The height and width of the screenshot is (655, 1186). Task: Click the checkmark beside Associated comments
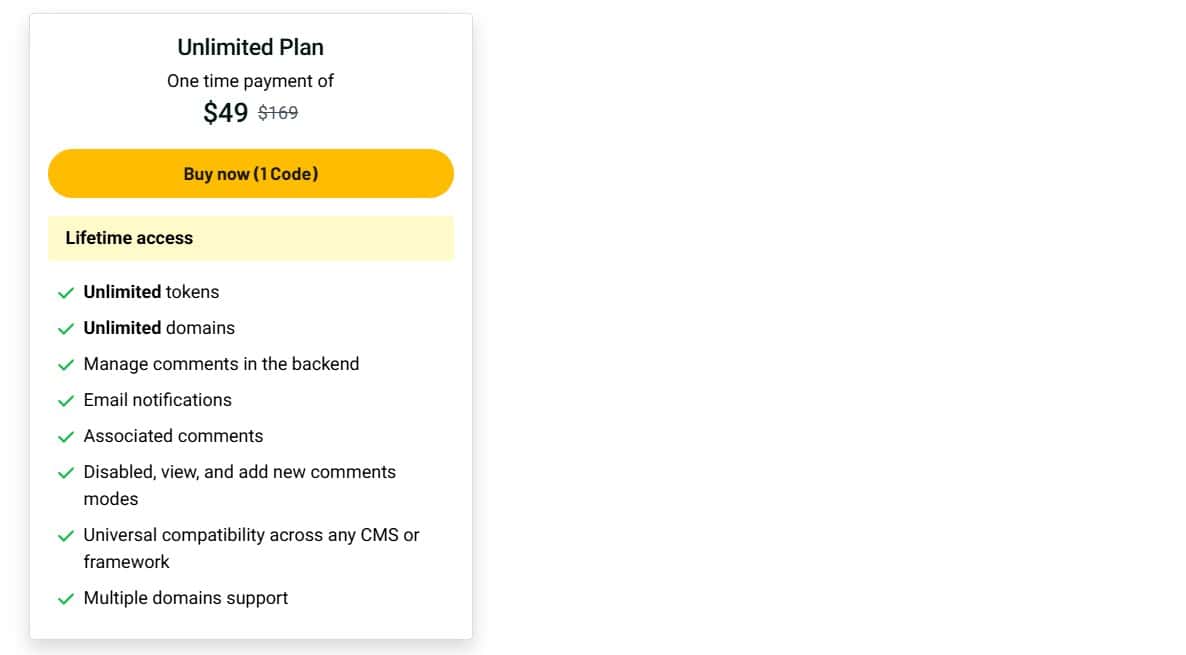[66, 436]
